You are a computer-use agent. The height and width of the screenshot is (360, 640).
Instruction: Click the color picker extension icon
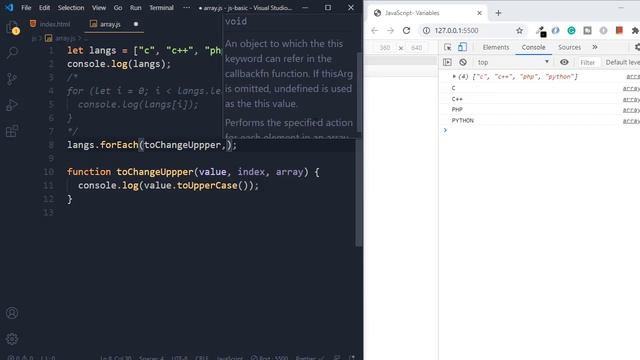(541, 31)
